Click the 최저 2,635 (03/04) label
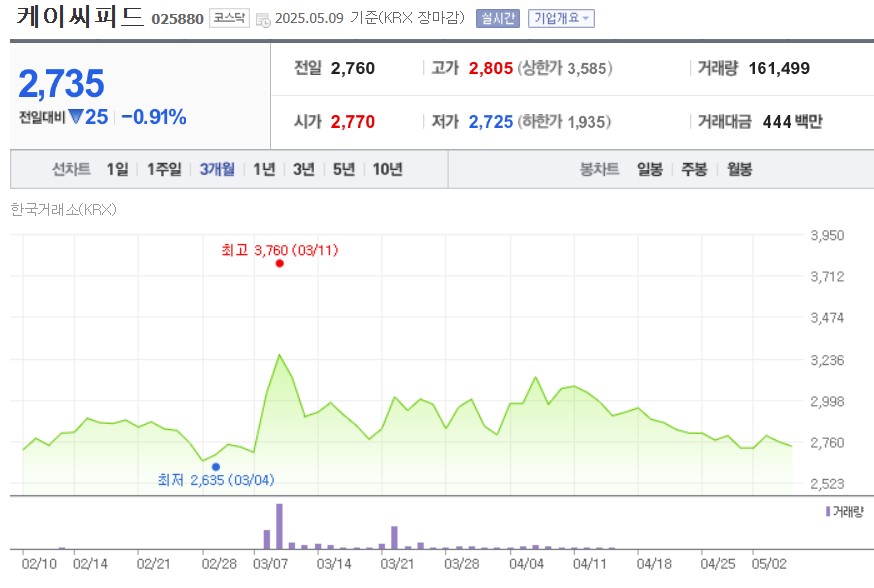The width and height of the screenshot is (874, 588). pos(216,480)
